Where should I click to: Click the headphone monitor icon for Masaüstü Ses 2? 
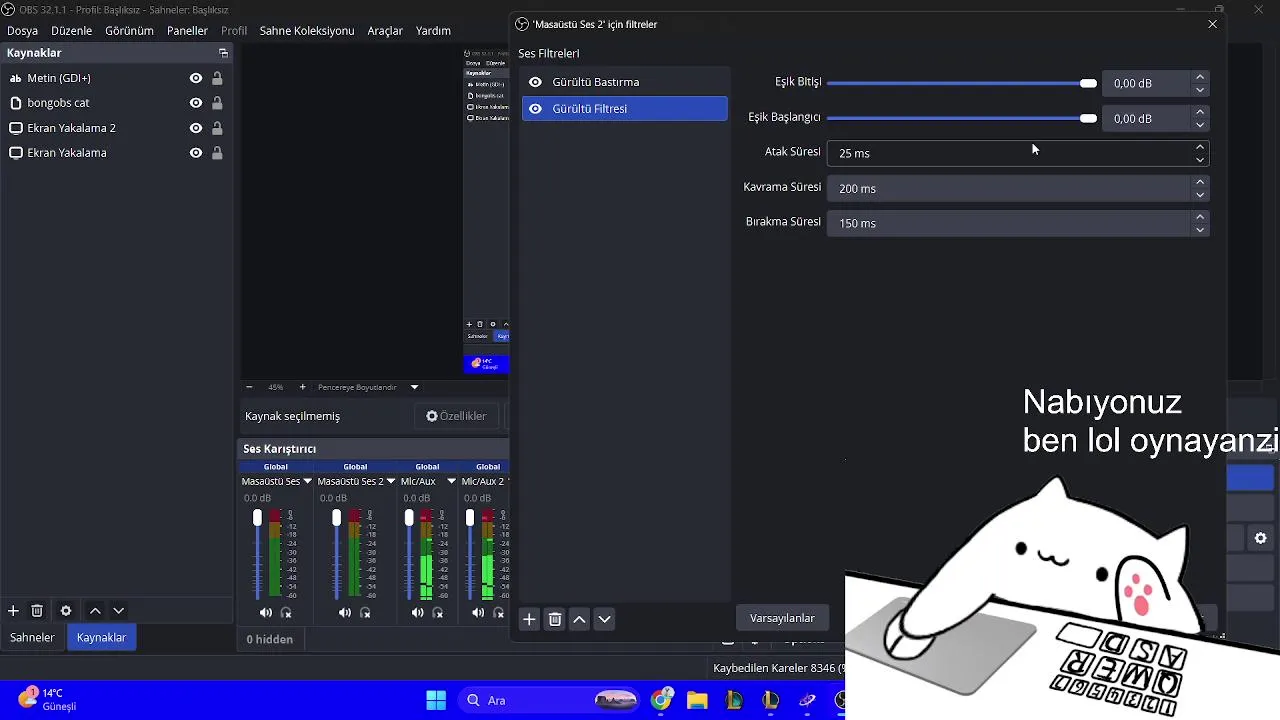[365, 613]
